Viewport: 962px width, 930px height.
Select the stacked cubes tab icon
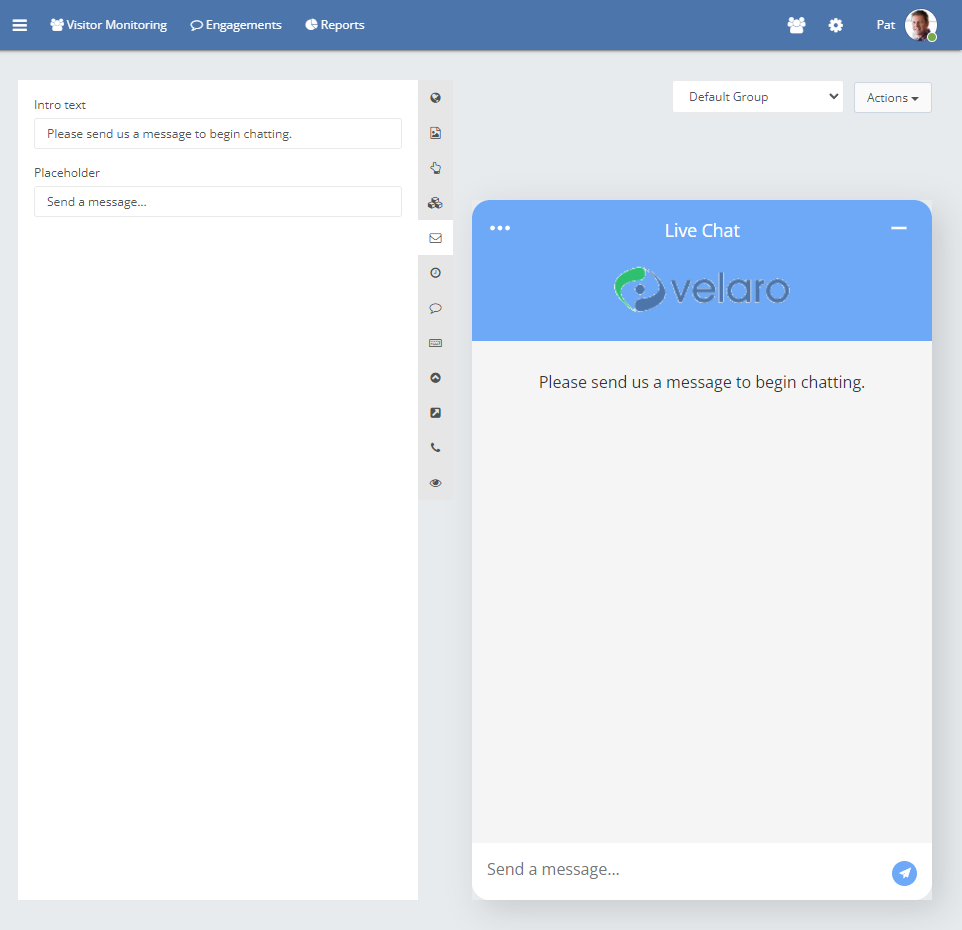(x=435, y=203)
